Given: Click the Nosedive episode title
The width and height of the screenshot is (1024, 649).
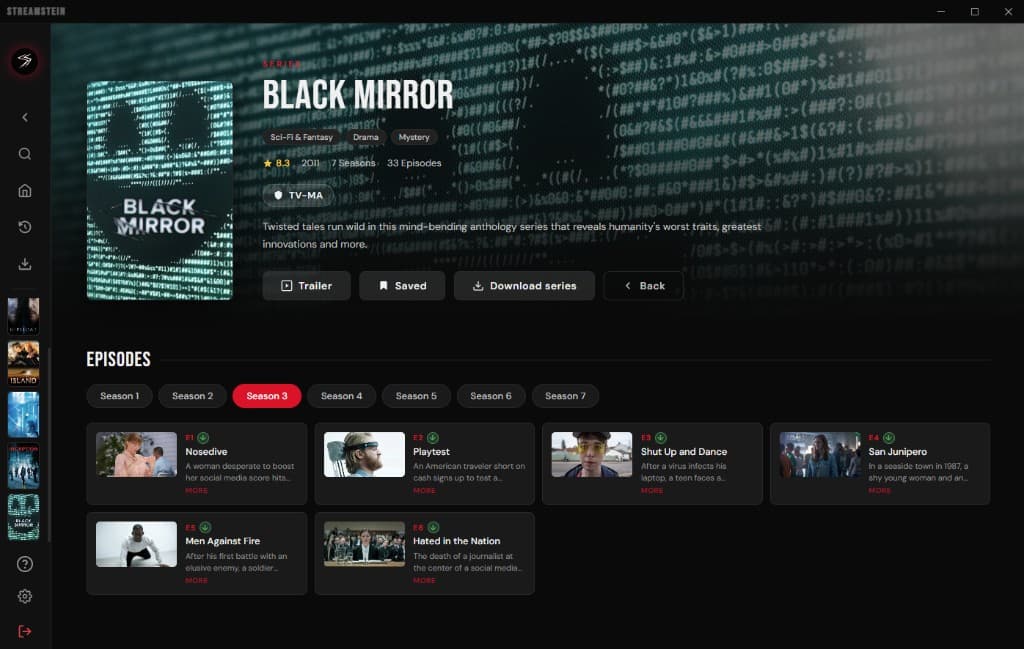Looking at the screenshot, I should click(206, 452).
